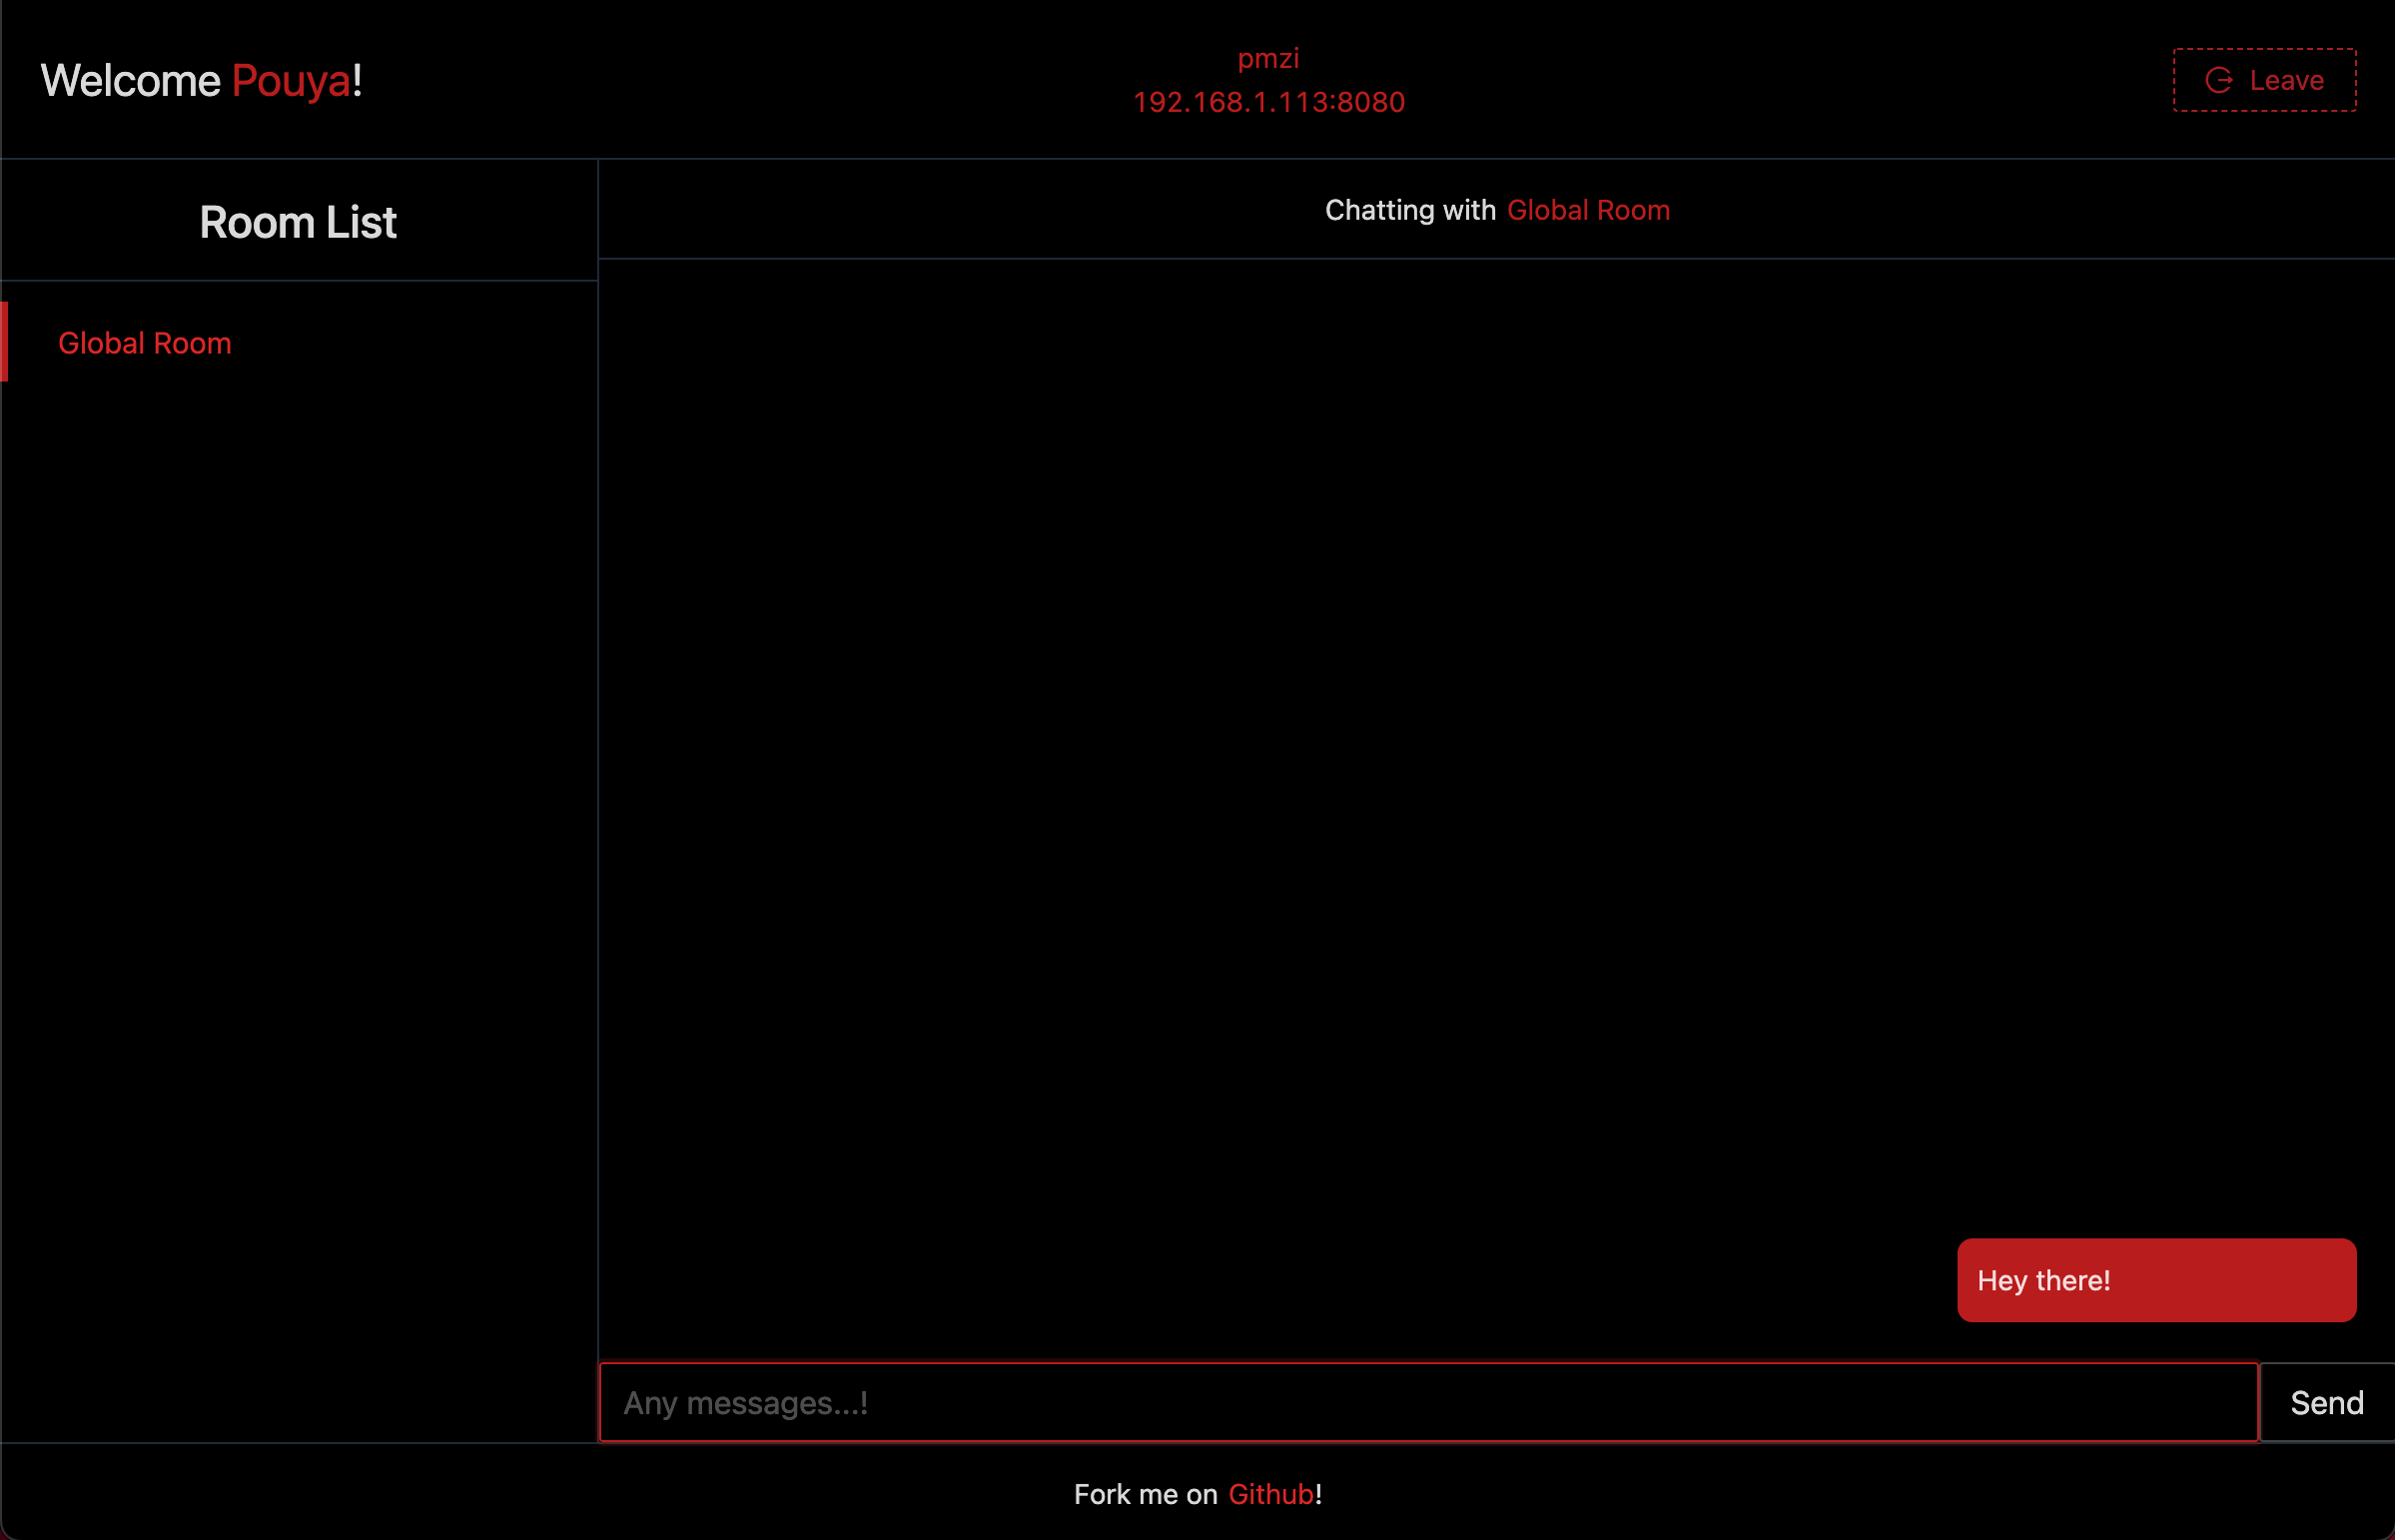Click the red Pouya username in header

point(291,81)
